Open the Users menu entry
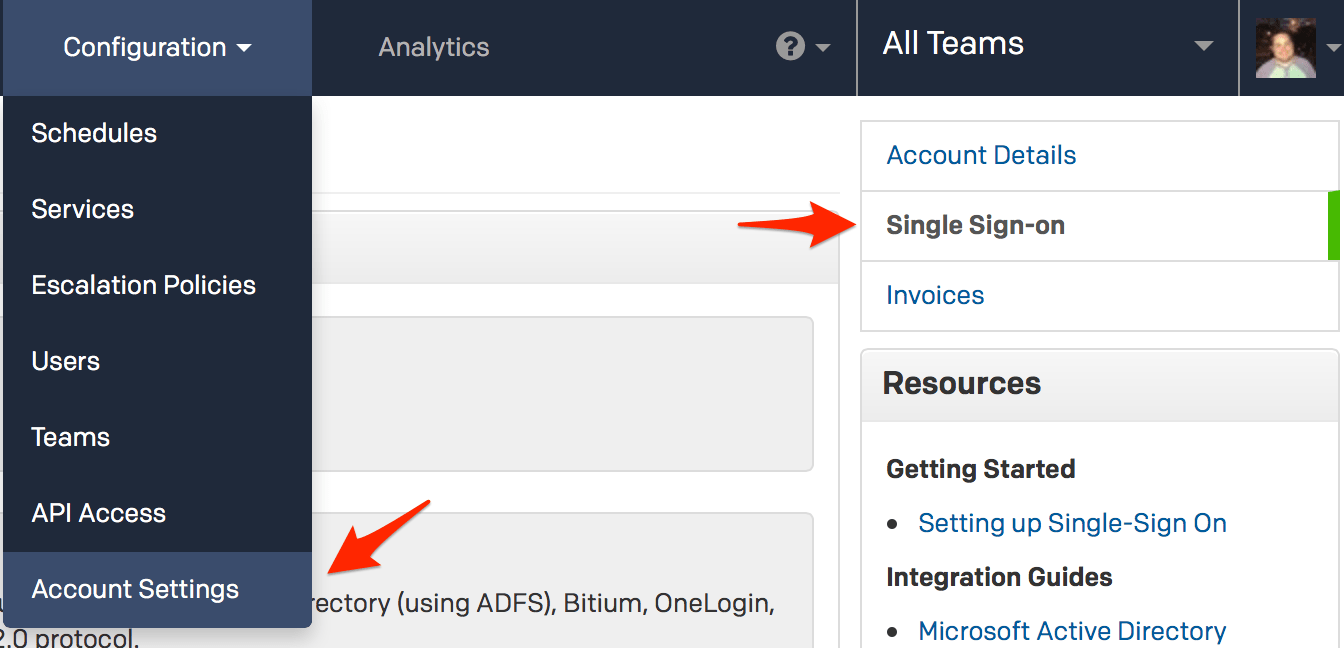This screenshot has width=1344, height=648. (65, 361)
